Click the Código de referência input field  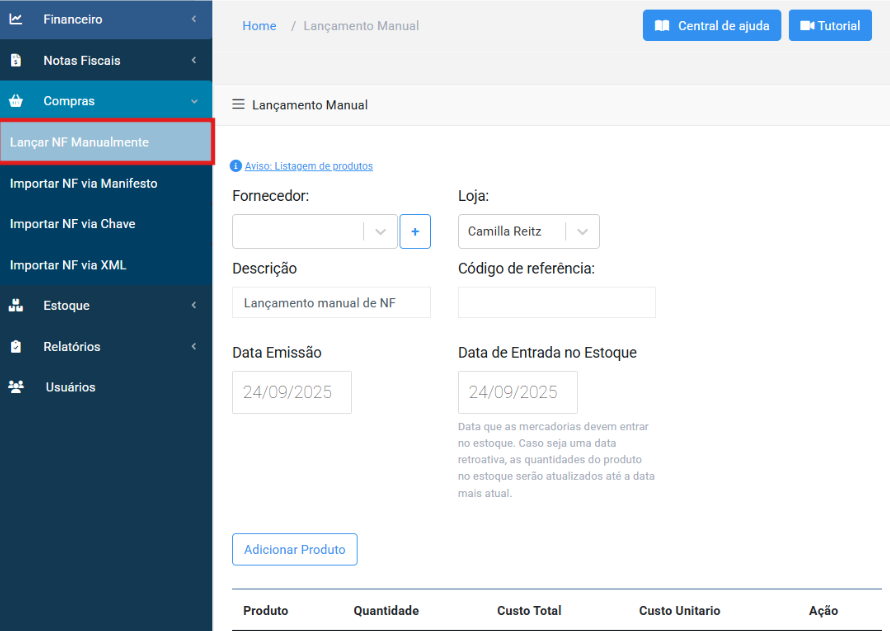pyautogui.click(x=556, y=303)
